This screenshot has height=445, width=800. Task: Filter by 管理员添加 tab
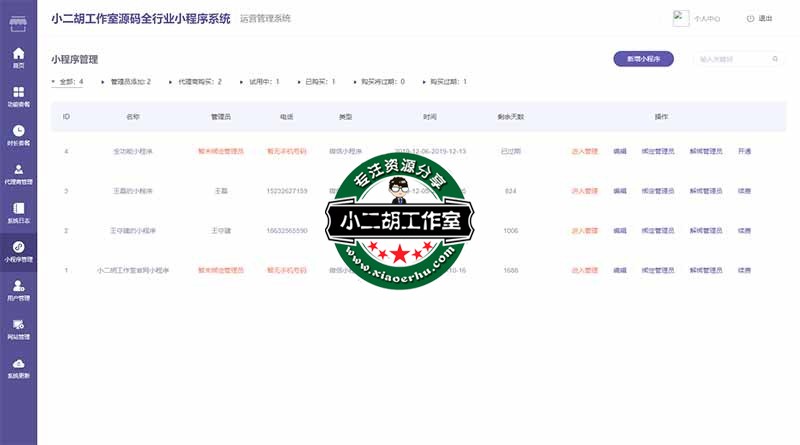tap(127, 81)
